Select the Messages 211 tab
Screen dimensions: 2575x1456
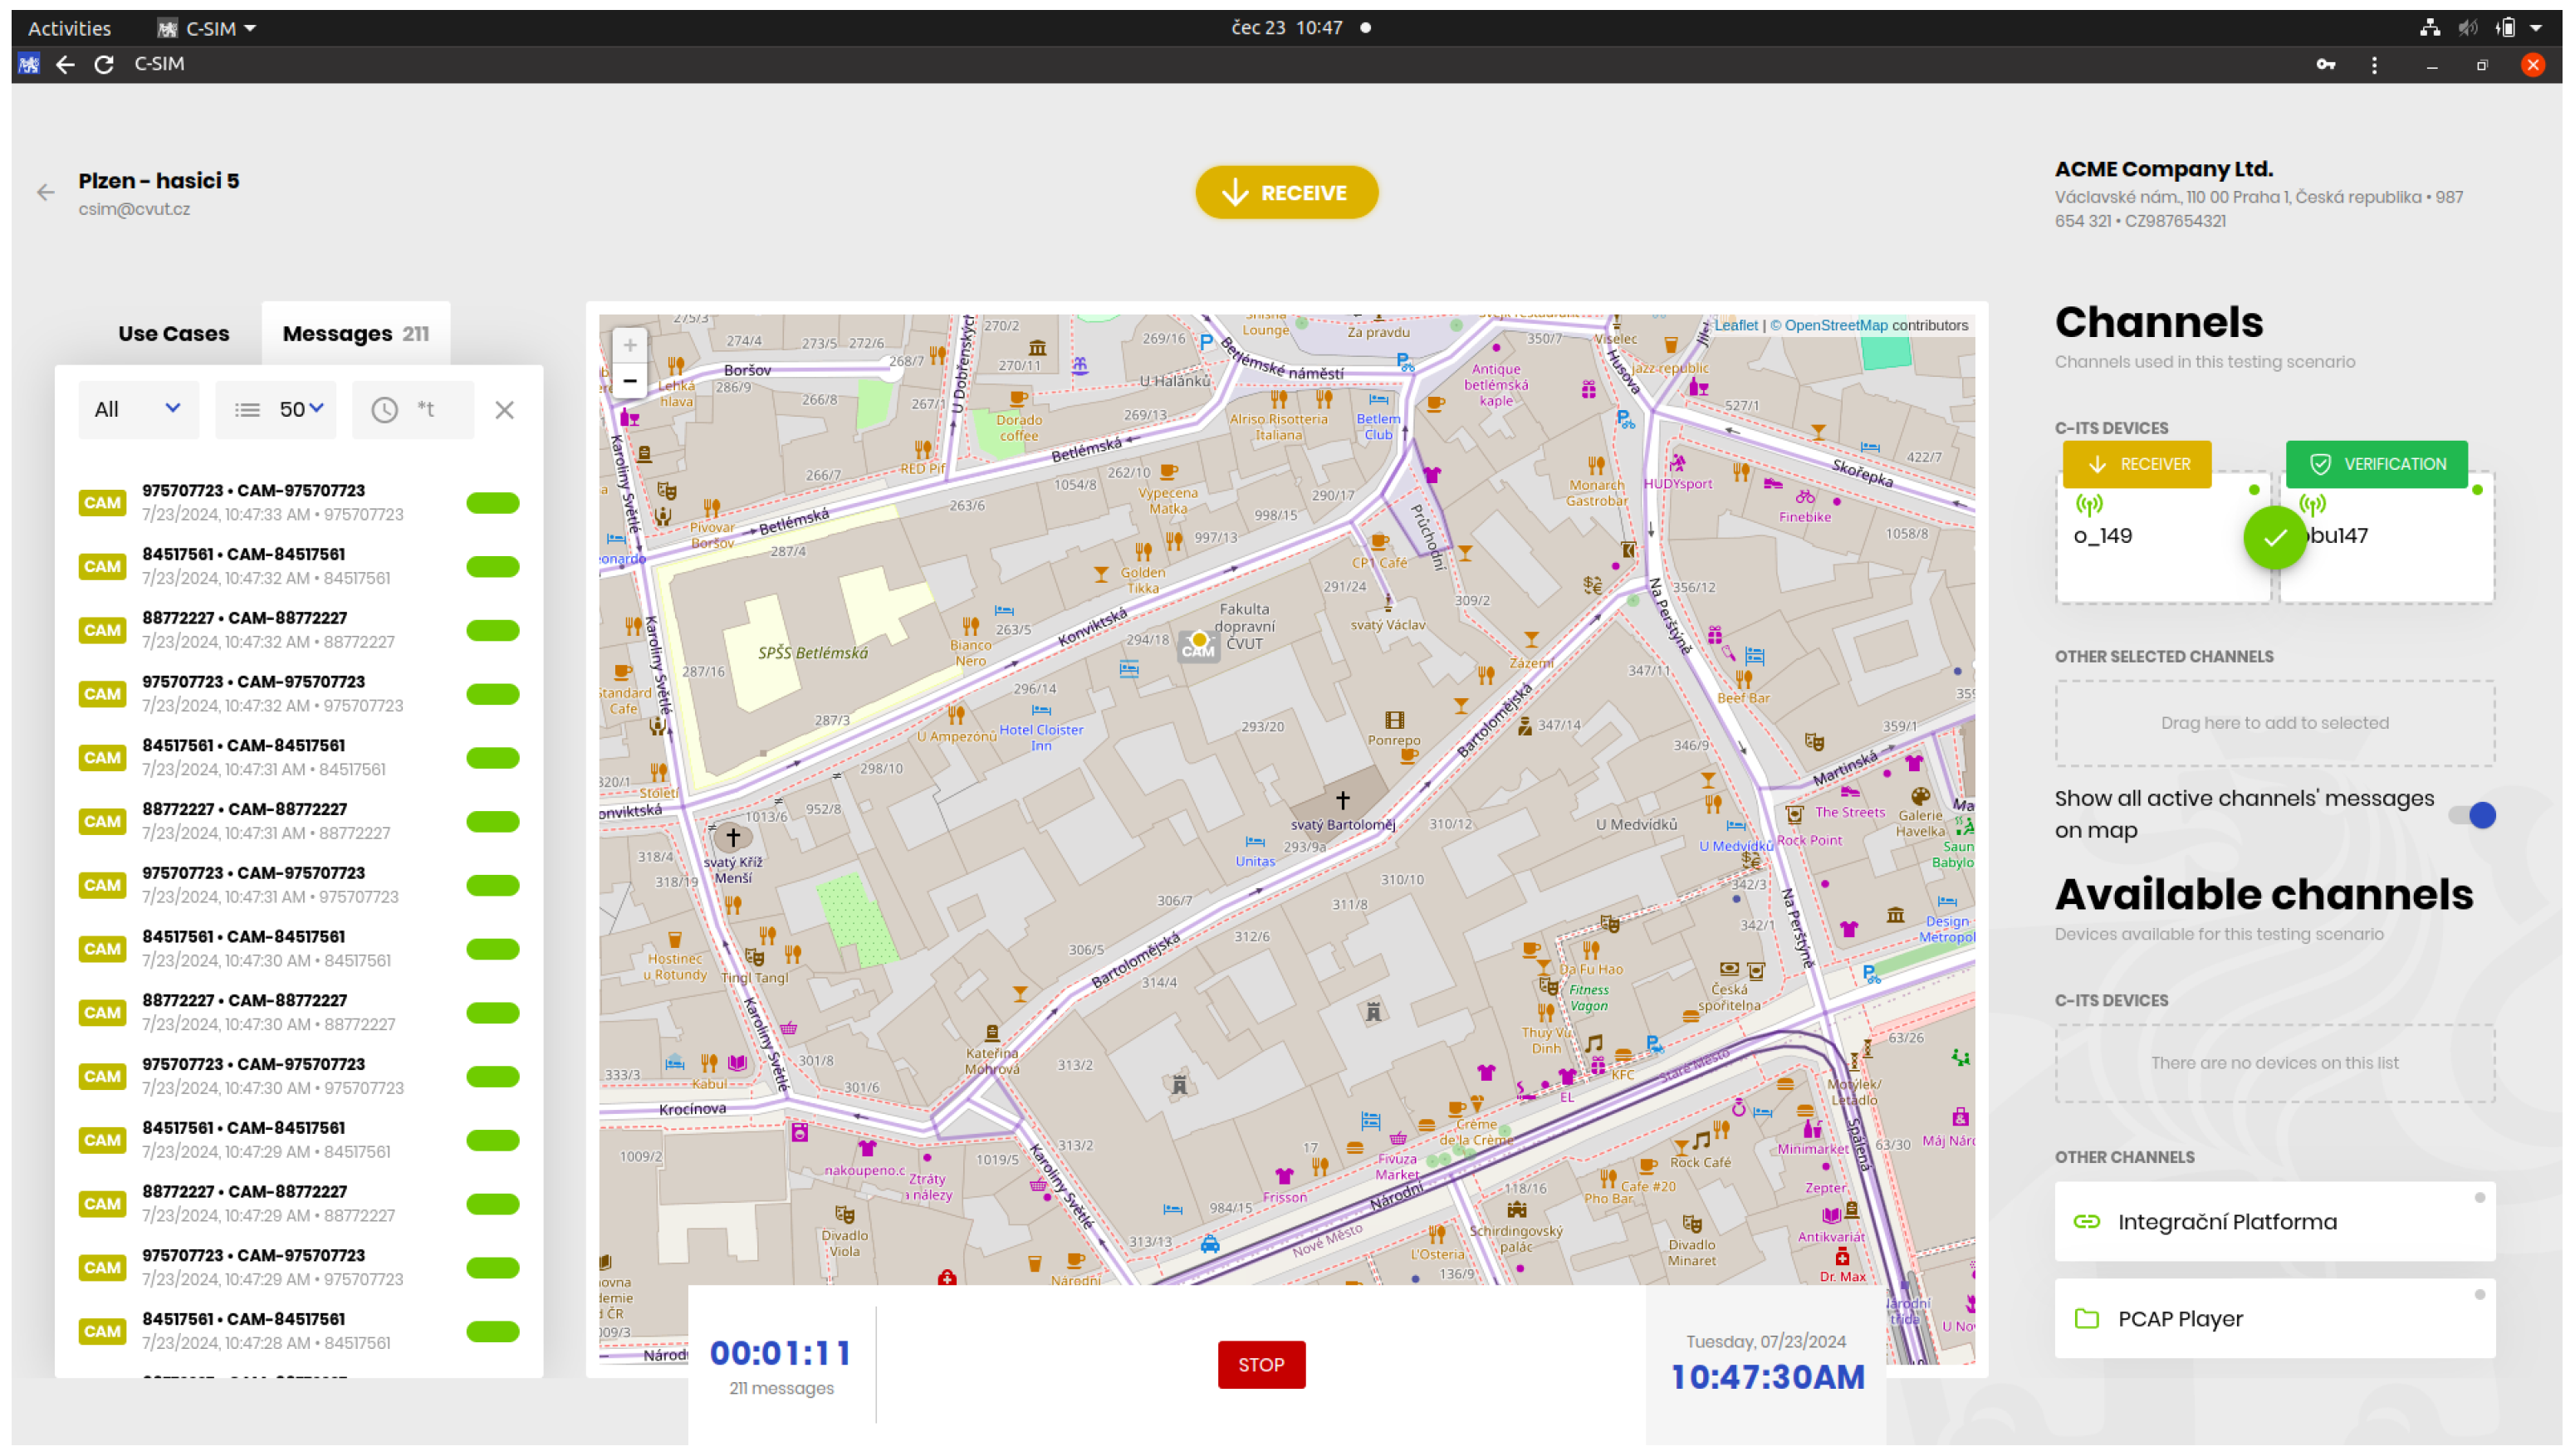(x=356, y=334)
